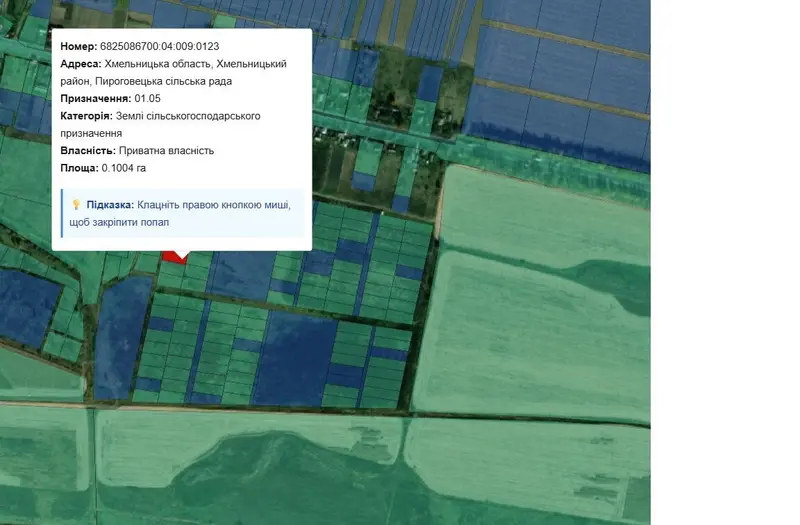Click the 'Власність:' label
Viewport: 800px width, 525px height.
click(x=88, y=151)
